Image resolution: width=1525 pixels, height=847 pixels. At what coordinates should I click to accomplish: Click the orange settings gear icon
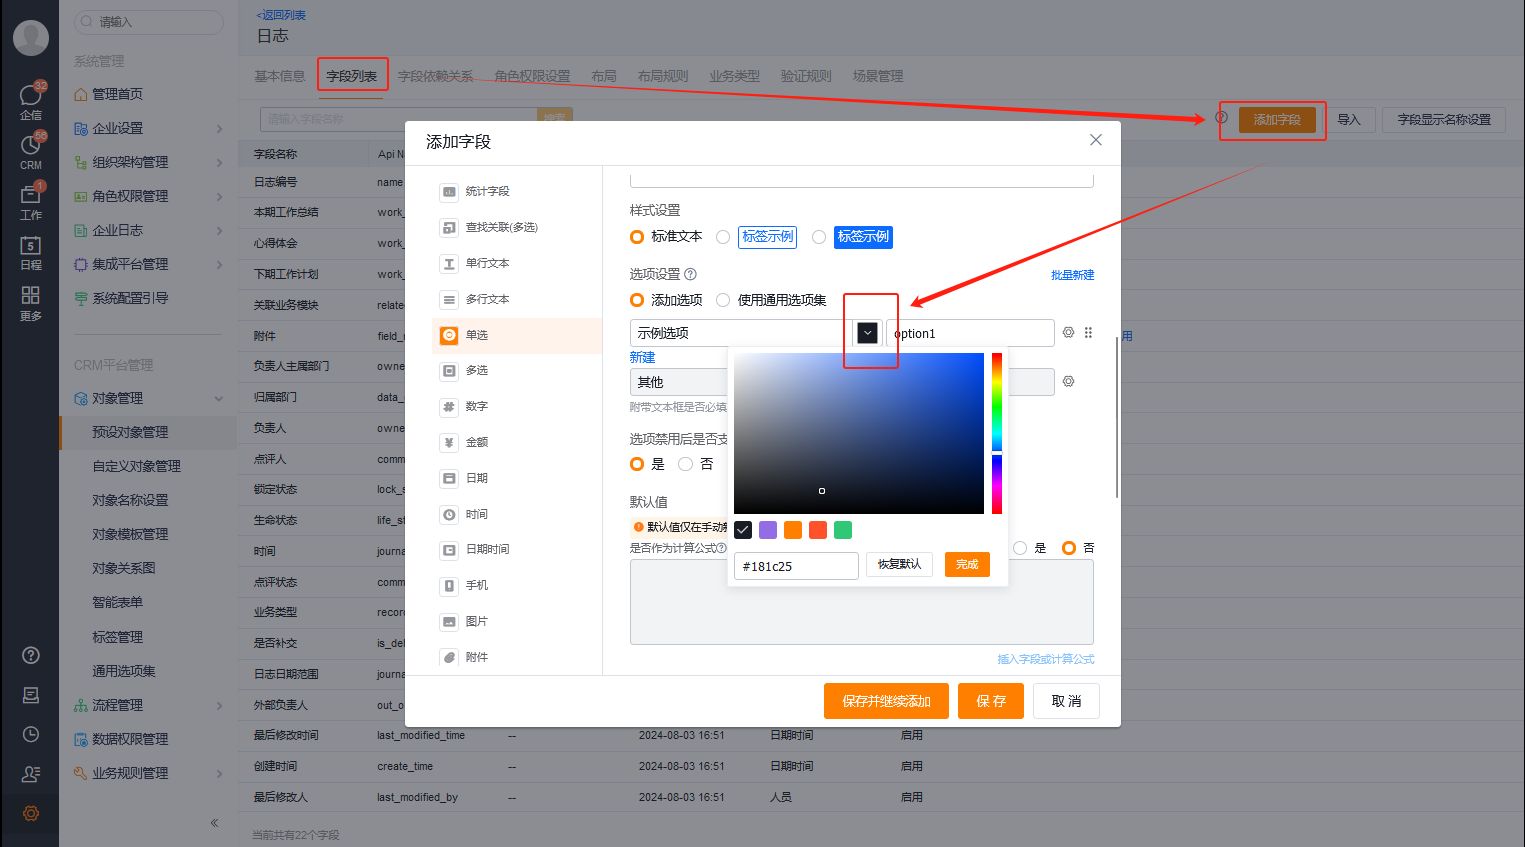[x=31, y=813]
